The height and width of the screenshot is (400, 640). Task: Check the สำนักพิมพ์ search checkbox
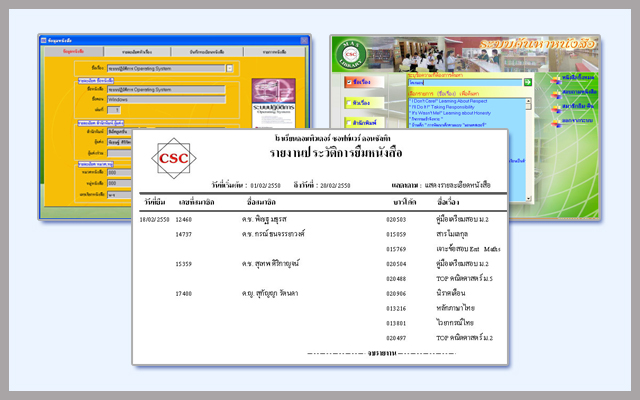tap(349, 122)
